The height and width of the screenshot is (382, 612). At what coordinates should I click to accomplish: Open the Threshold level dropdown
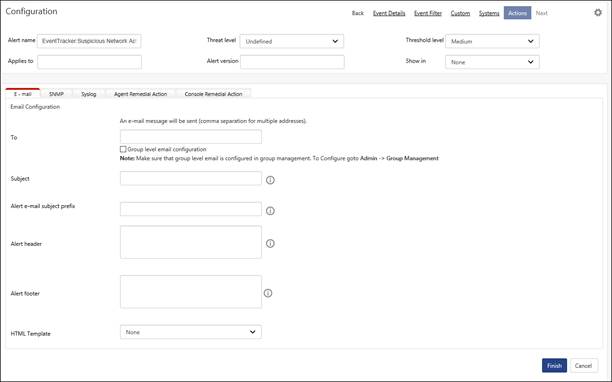(x=492, y=41)
